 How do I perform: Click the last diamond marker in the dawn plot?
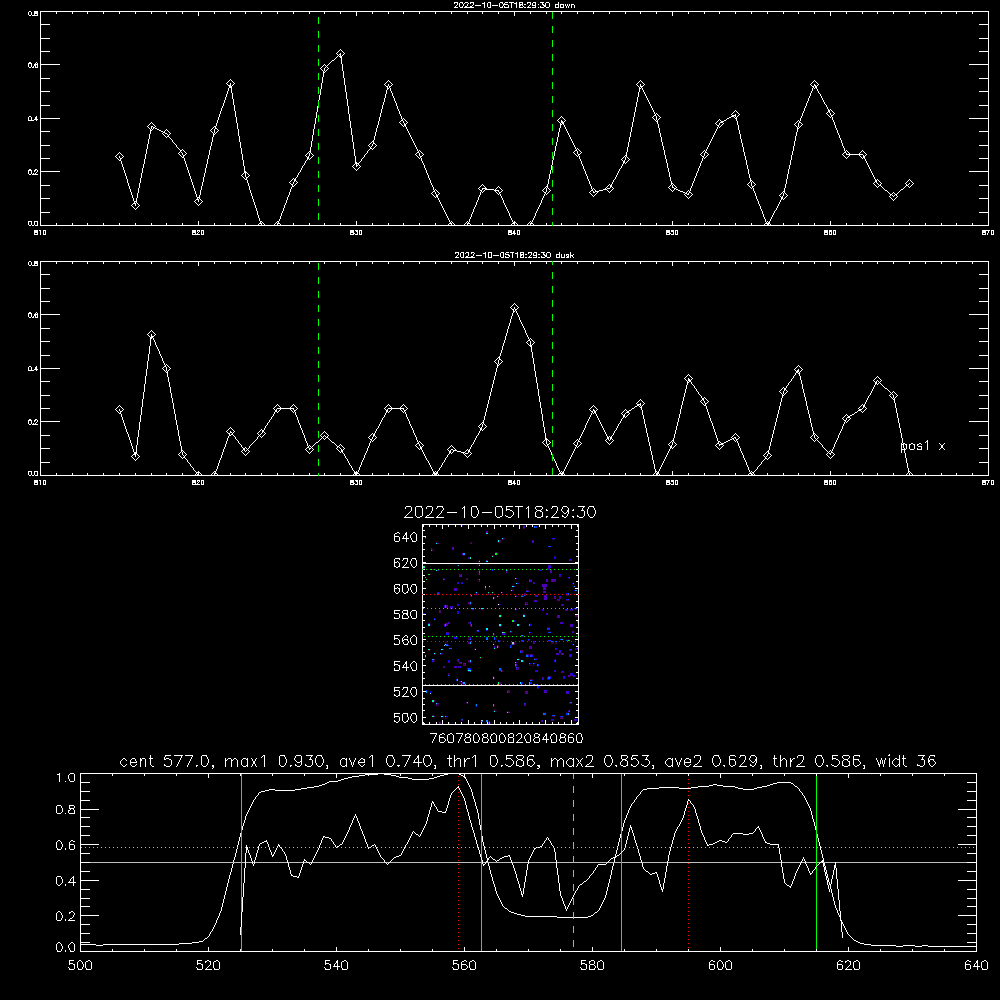910,184
